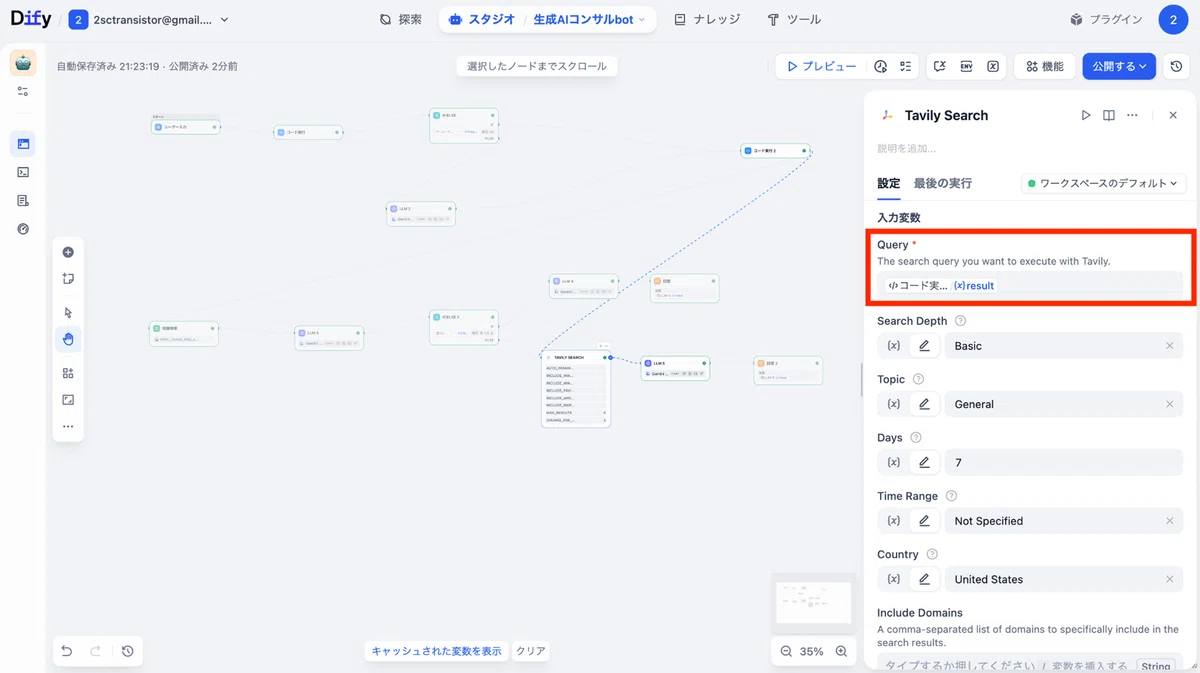Toggle variable mode for Days
1200x673 pixels.
click(894, 463)
